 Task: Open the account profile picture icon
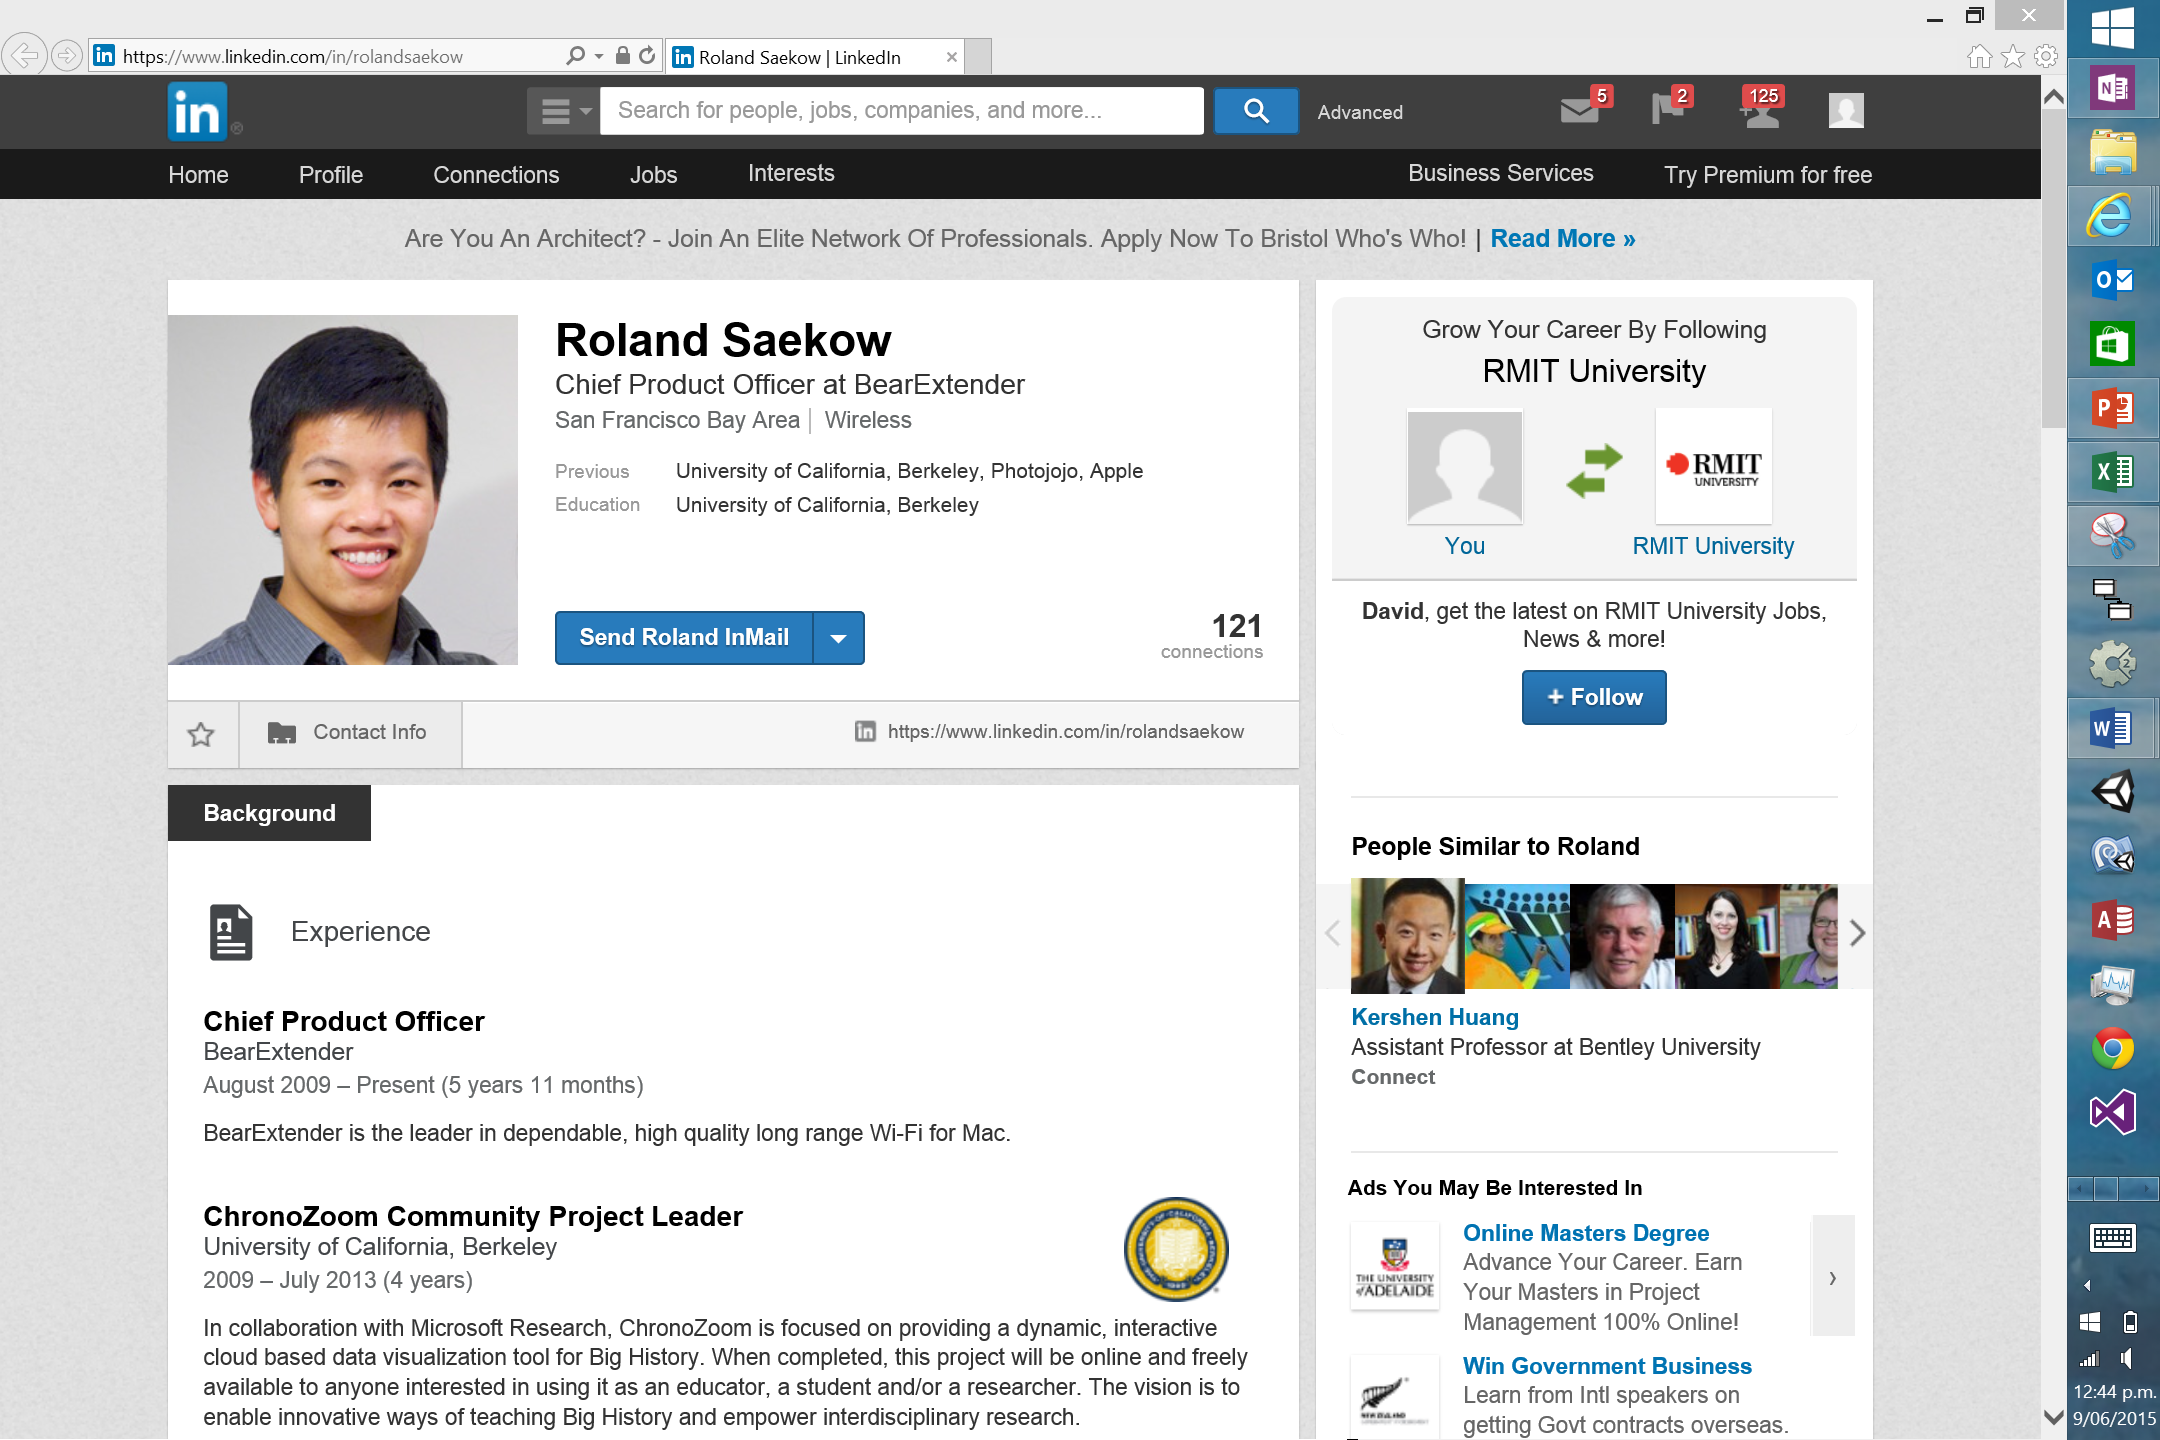click(1845, 111)
